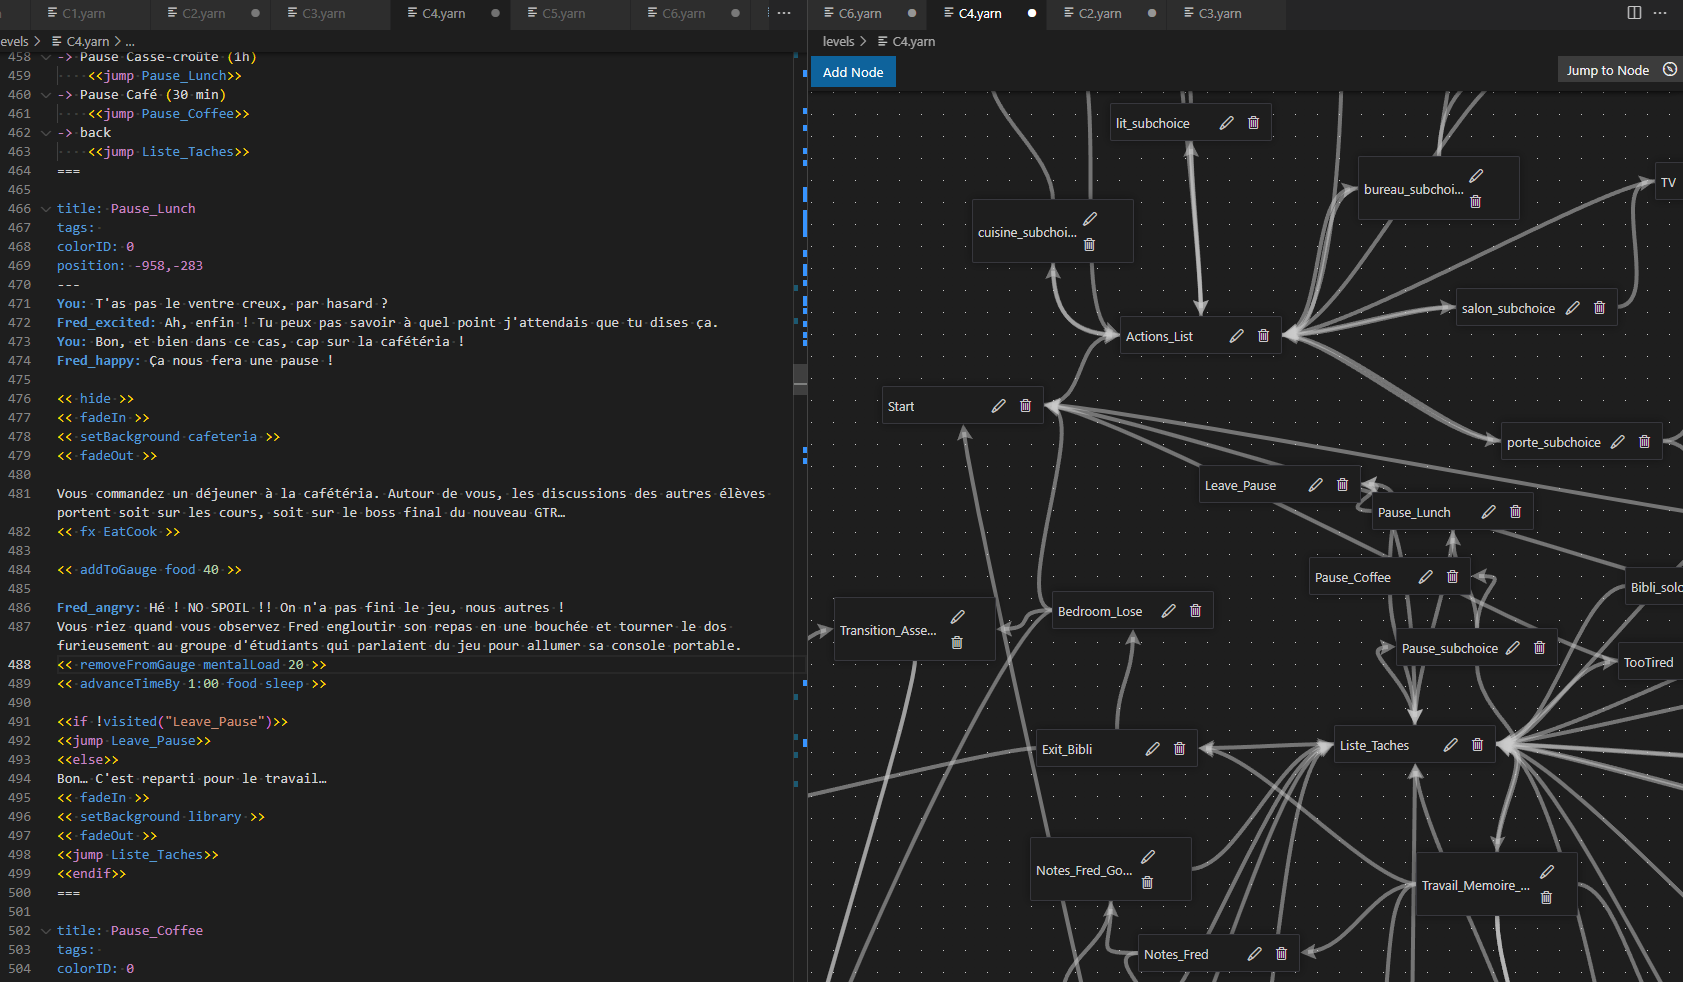This screenshot has width=1683, height=982.
Task: Edit the porte_subchoice node
Action: tap(1617, 442)
